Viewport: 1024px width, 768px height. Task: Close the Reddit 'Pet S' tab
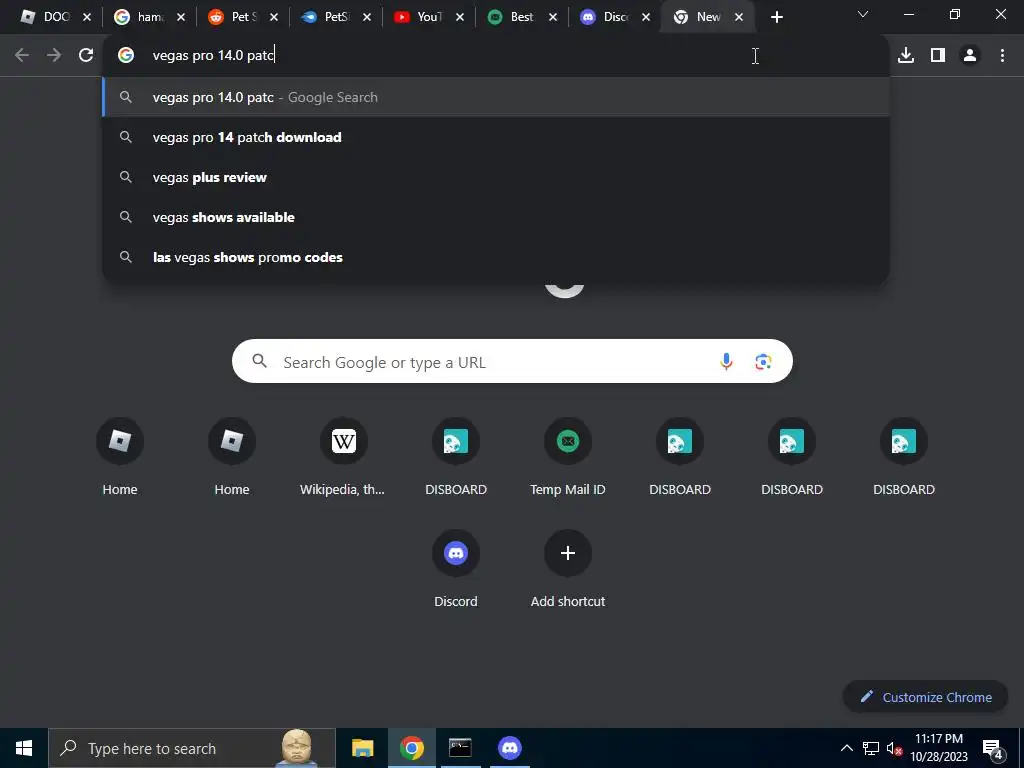(x=274, y=18)
